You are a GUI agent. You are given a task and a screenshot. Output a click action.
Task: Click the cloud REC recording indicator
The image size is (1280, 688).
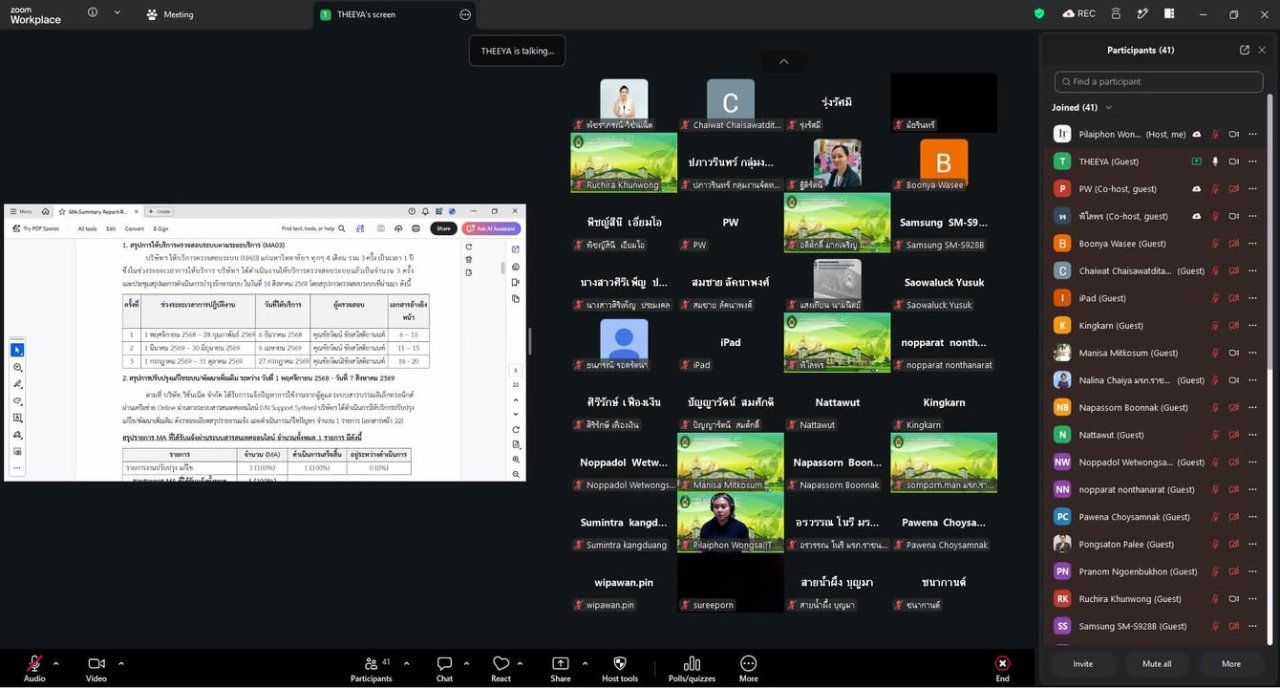(x=1079, y=14)
